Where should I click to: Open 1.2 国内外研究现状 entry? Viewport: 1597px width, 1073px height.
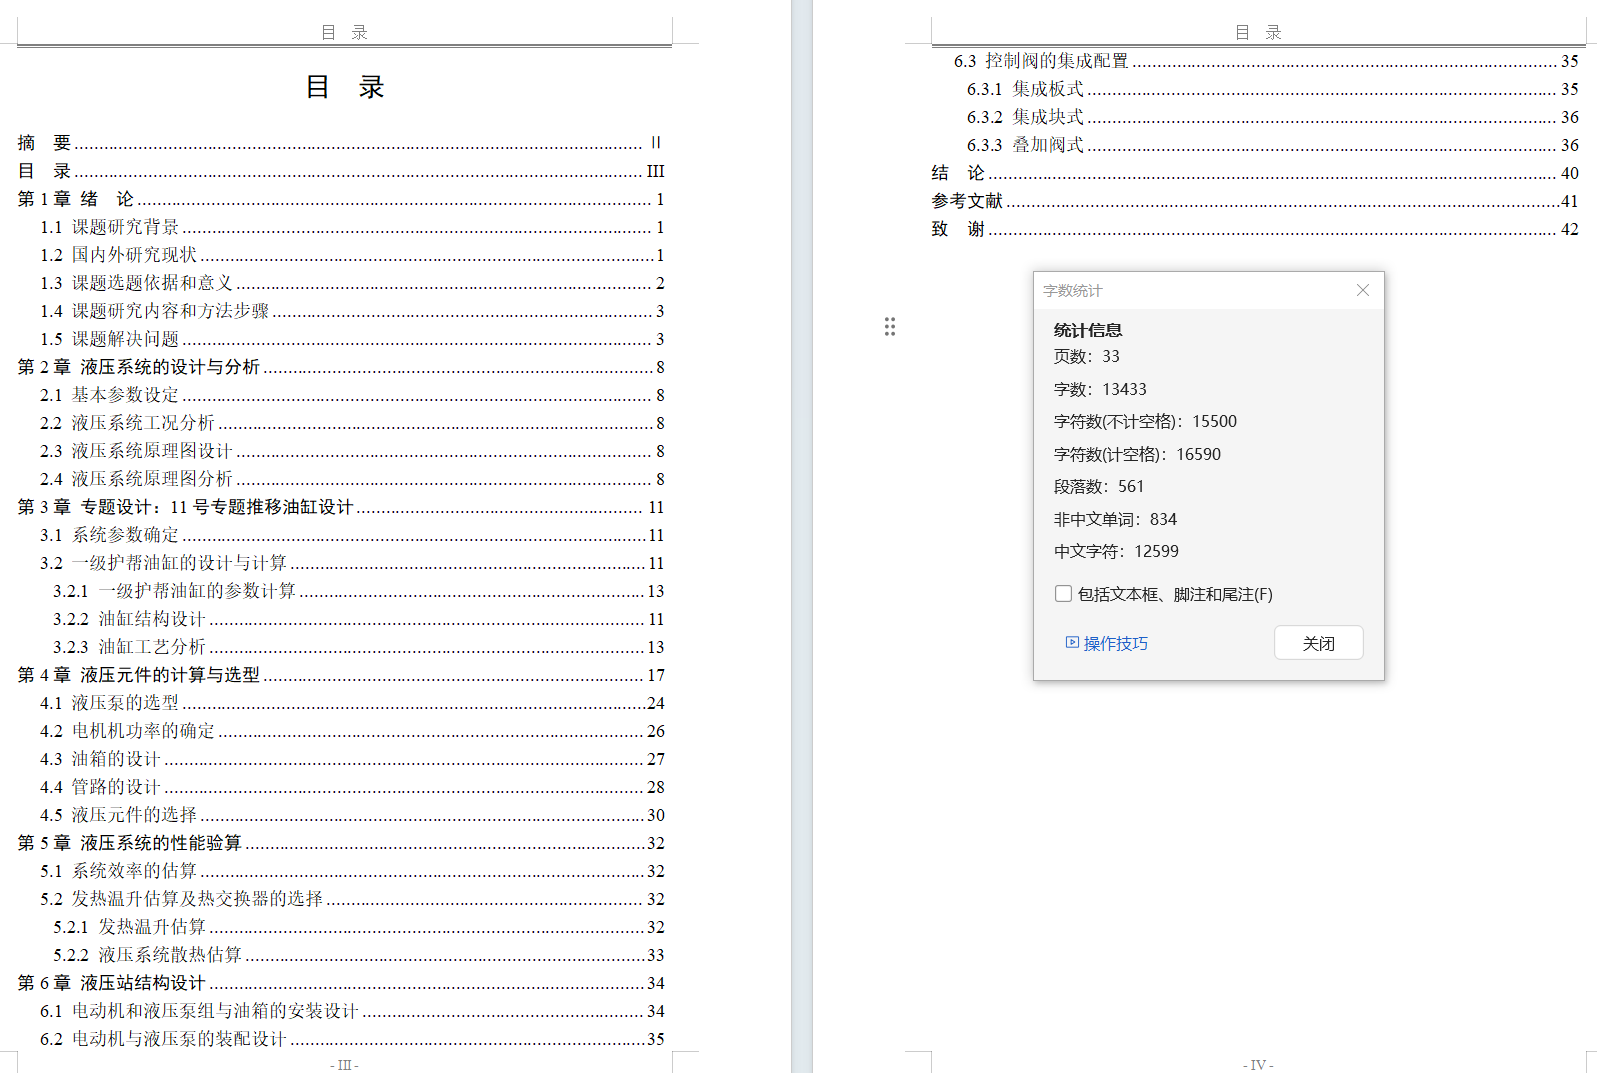[352, 255]
